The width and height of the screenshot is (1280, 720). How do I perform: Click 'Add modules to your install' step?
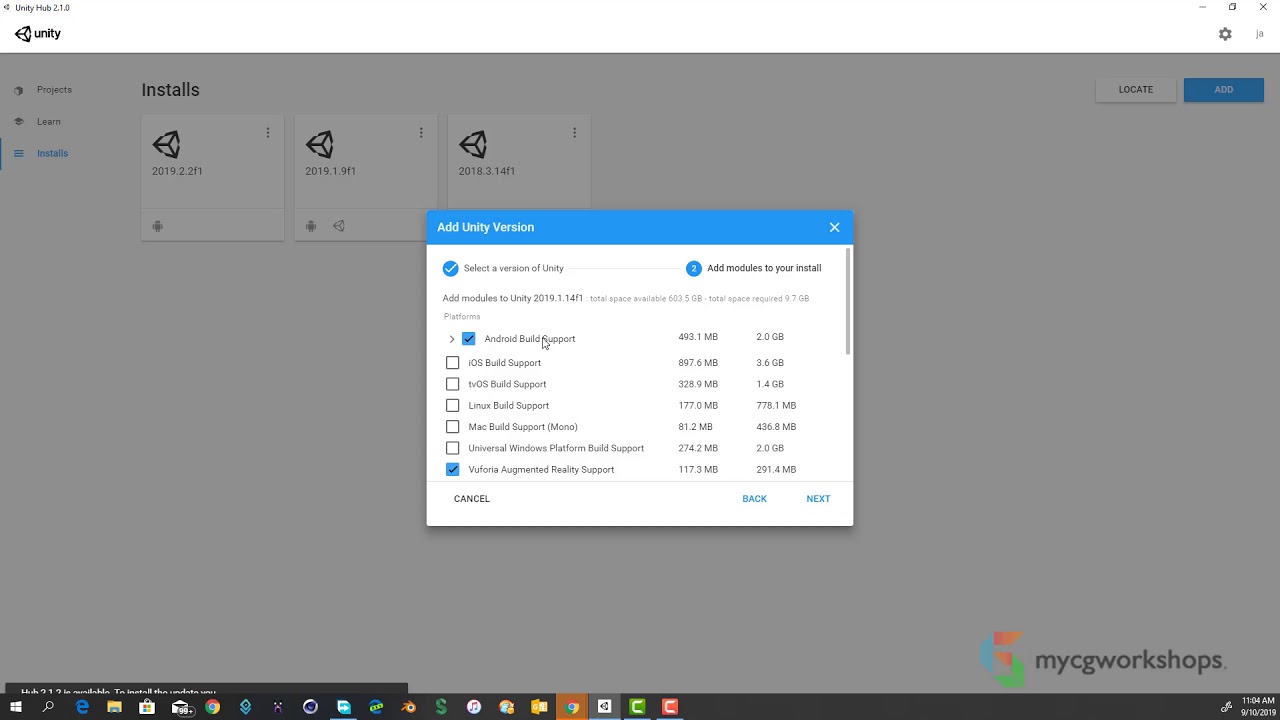pos(764,268)
